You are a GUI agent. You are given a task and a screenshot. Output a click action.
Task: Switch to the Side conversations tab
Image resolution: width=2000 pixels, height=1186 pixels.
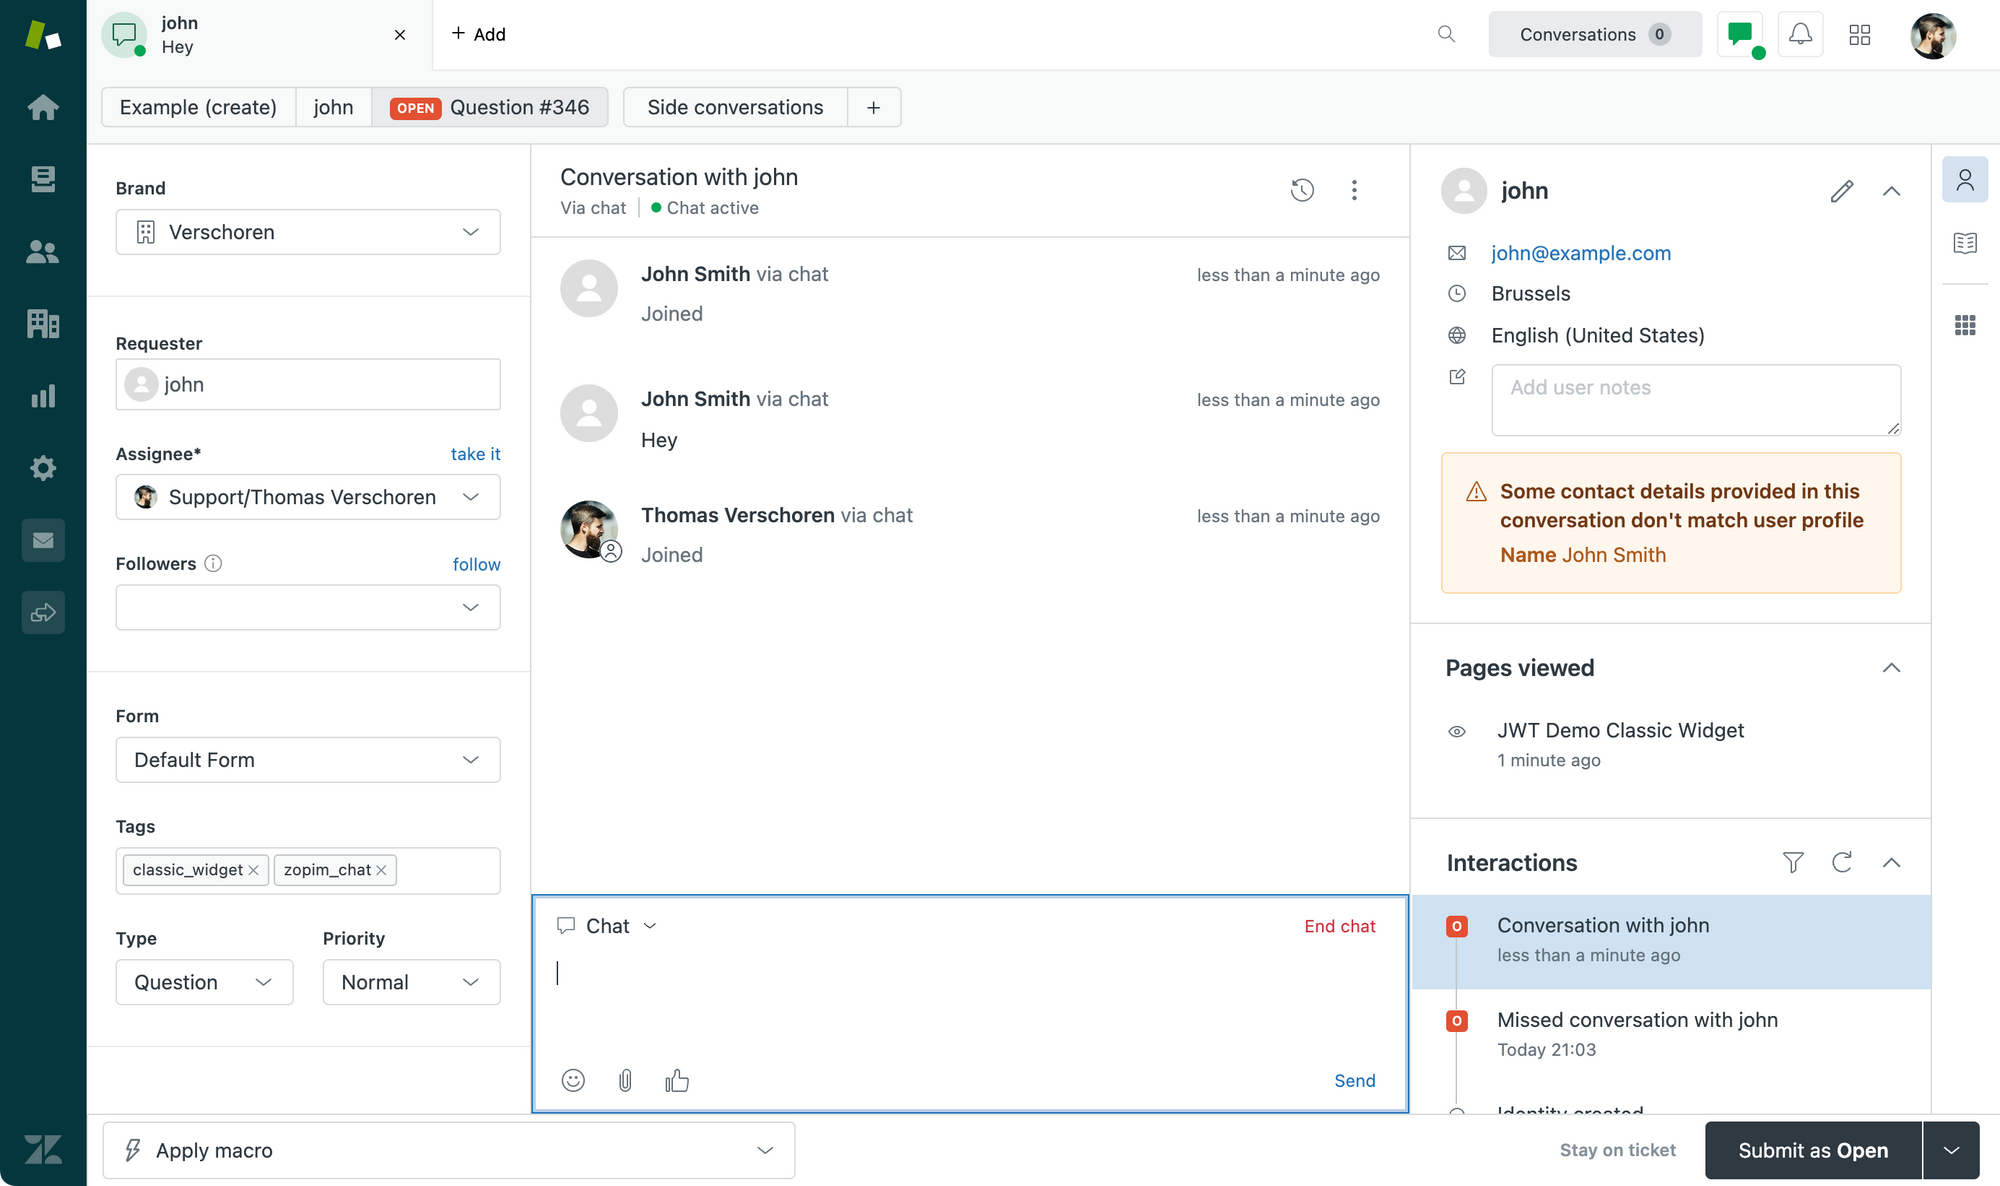coord(735,107)
